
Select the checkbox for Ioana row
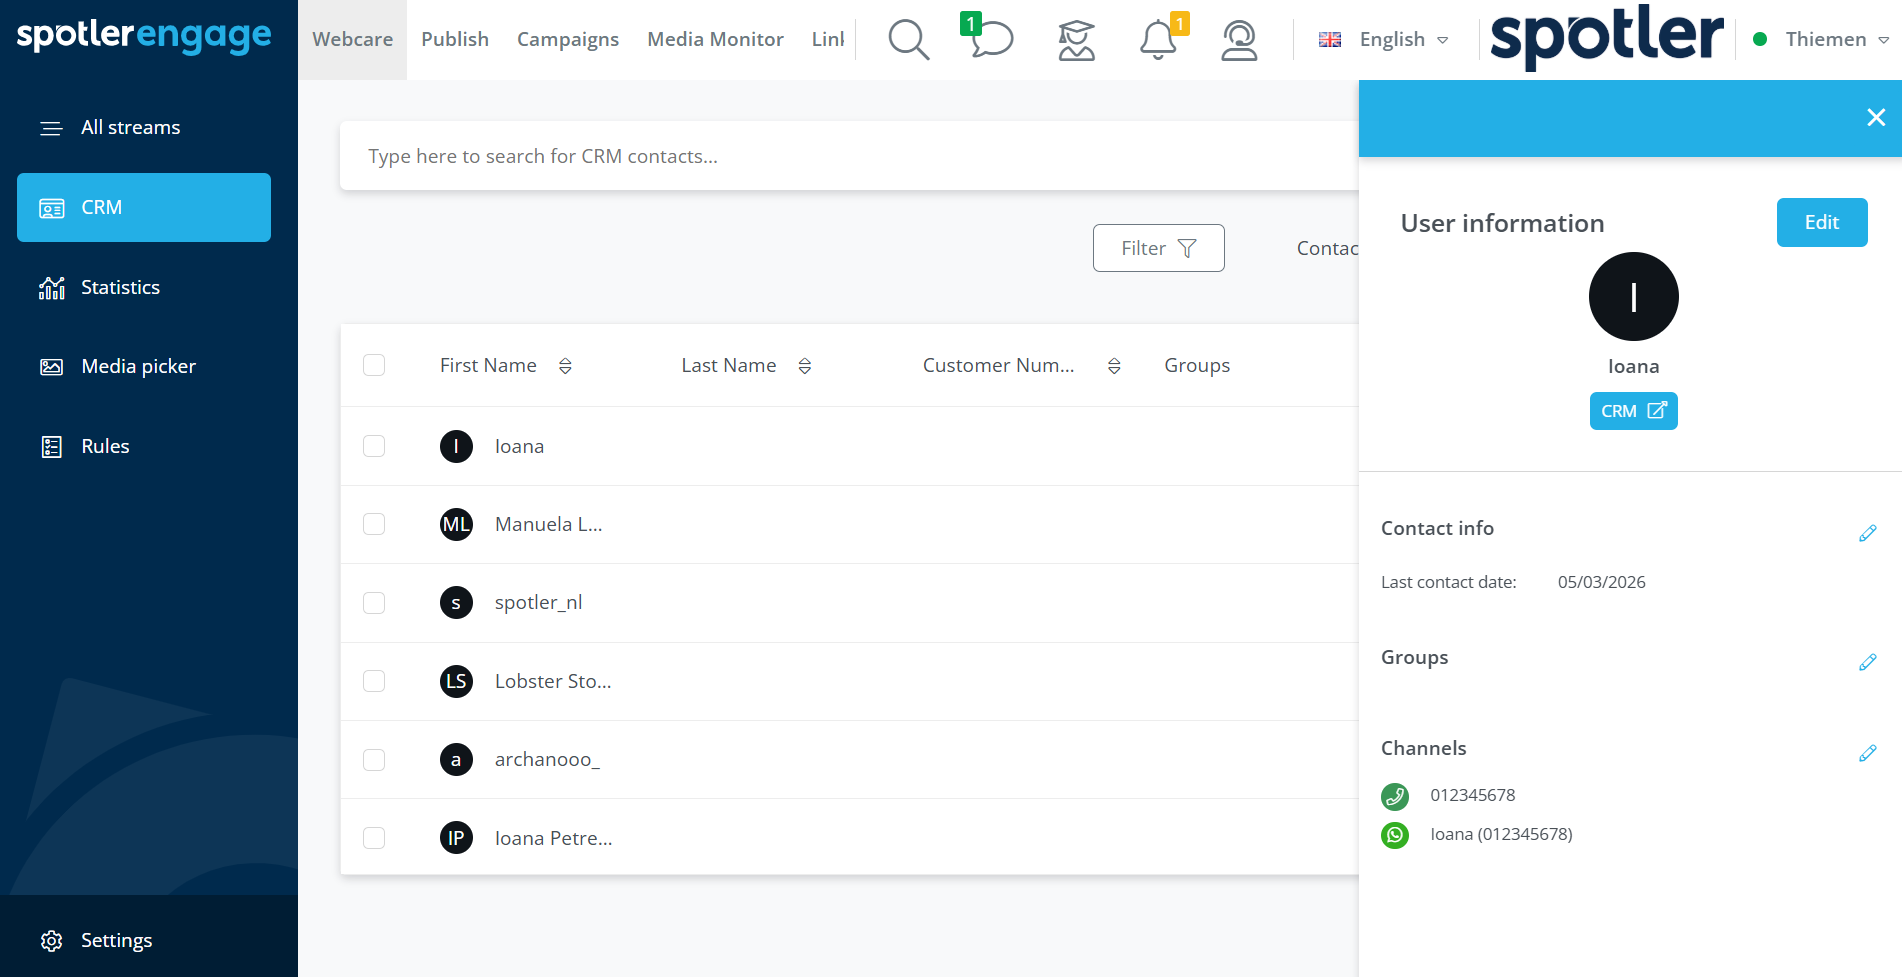pyautogui.click(x=374, y=446)
